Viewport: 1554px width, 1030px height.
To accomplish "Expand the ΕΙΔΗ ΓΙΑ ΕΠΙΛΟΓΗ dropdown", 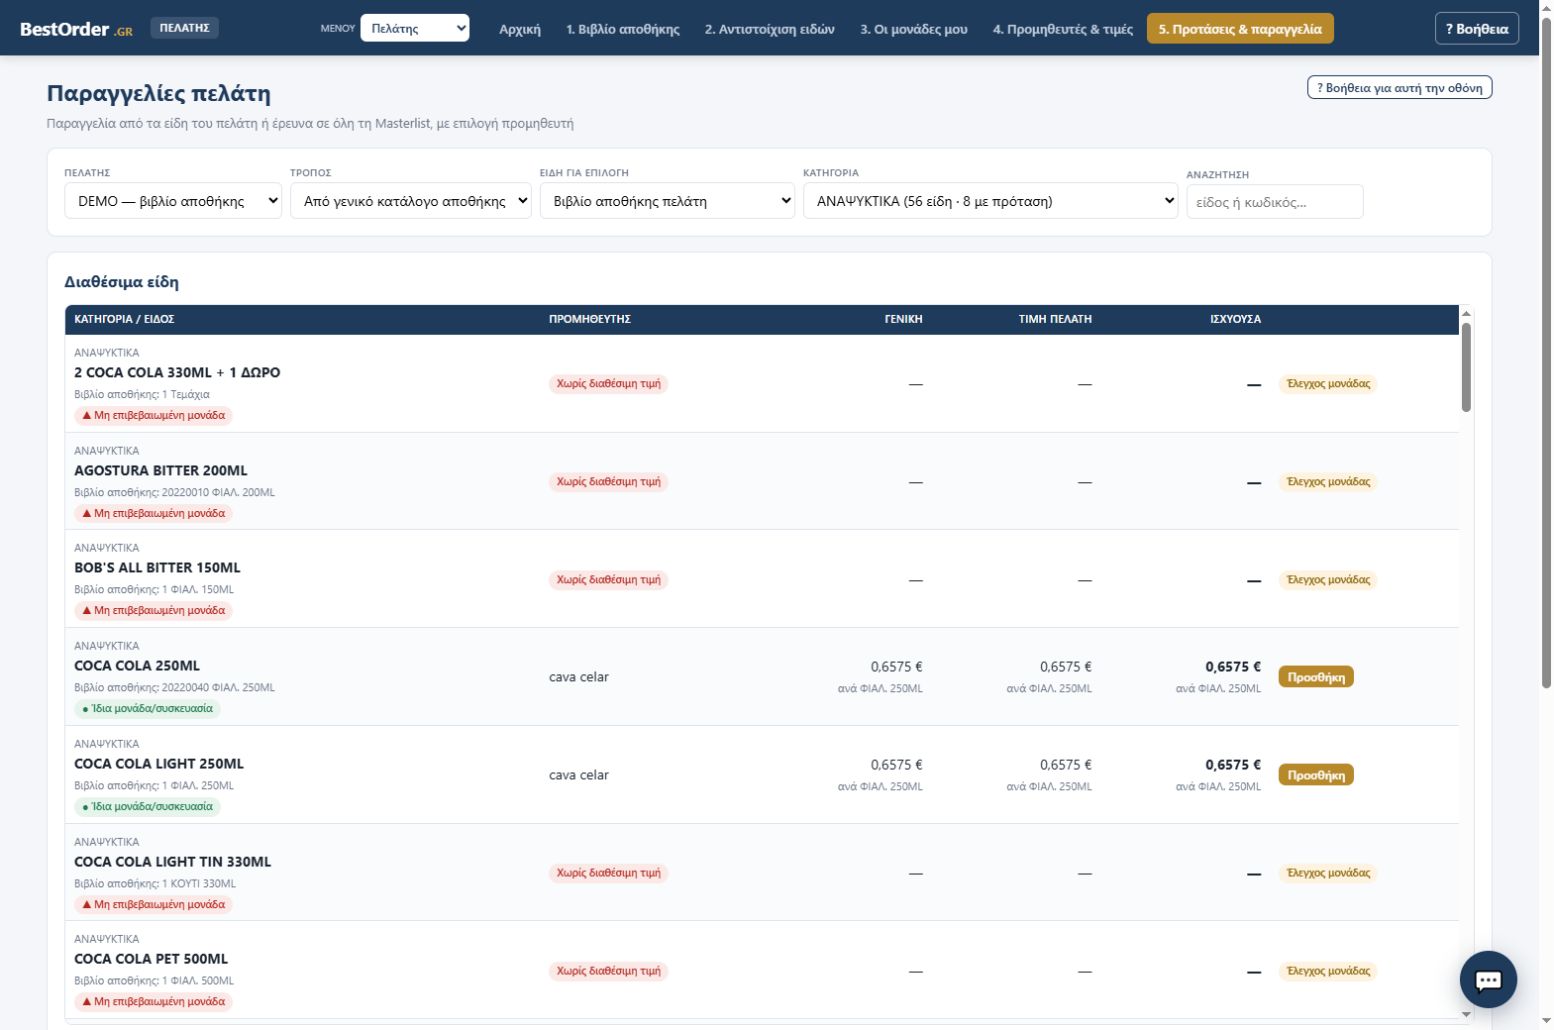I will 667,201.
